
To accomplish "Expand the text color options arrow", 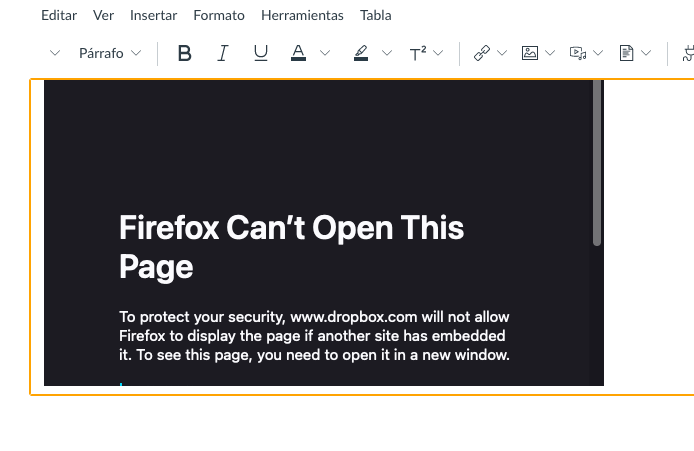I will point(325,53).
